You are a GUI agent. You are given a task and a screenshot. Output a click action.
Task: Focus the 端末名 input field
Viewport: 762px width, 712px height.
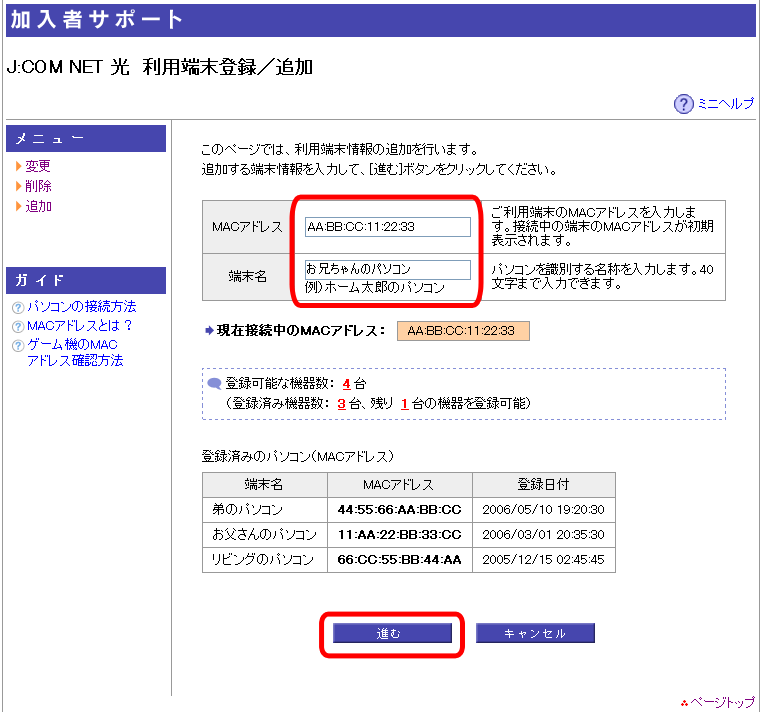click(x=387, y=269)
